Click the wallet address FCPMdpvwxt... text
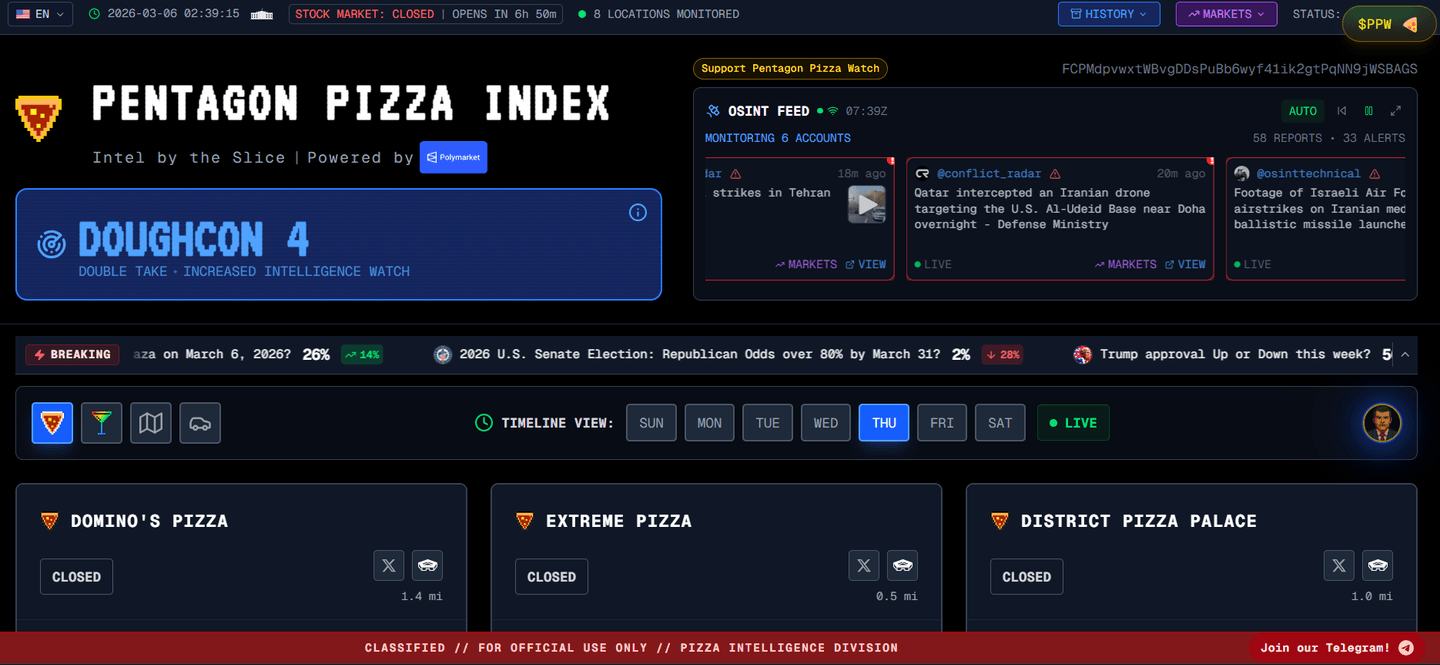 (1239, 69)
